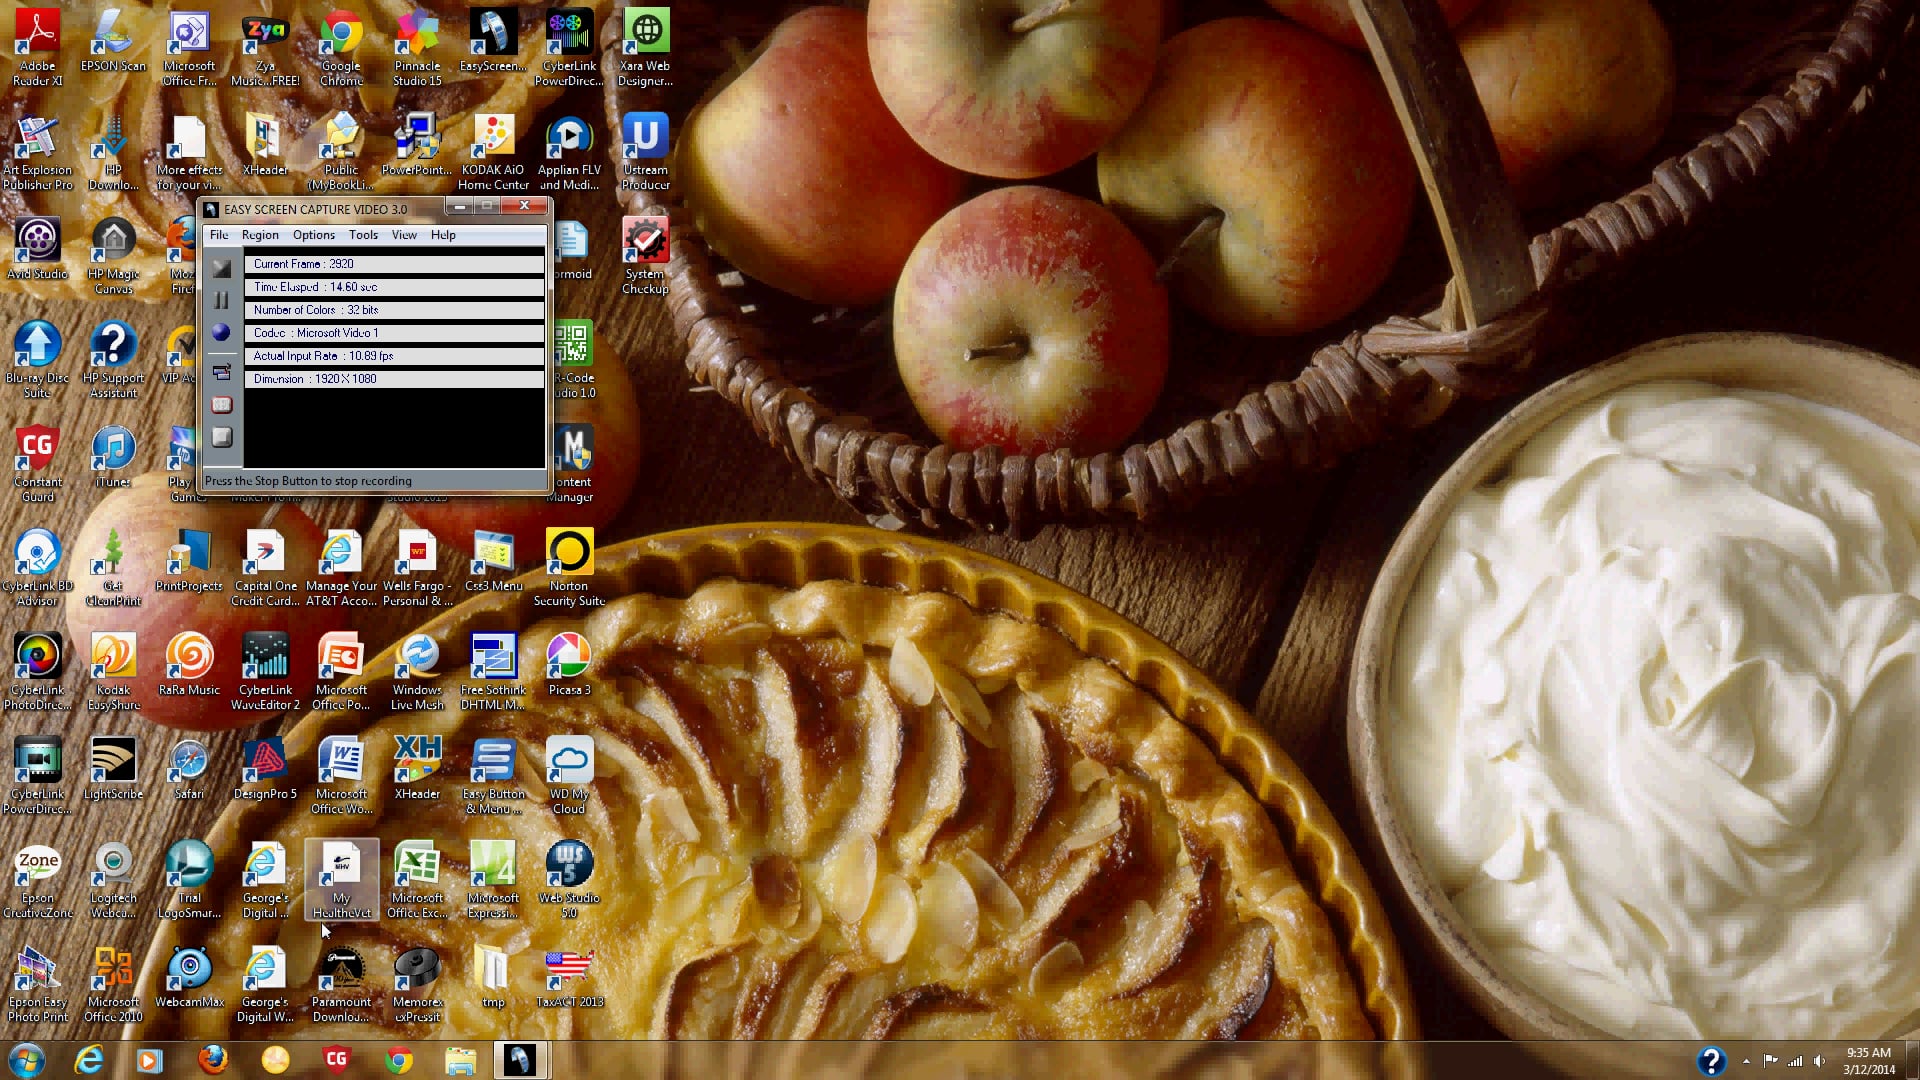
Task: Select the Avid Studio desktop icon
Action: tap(38, 250)
